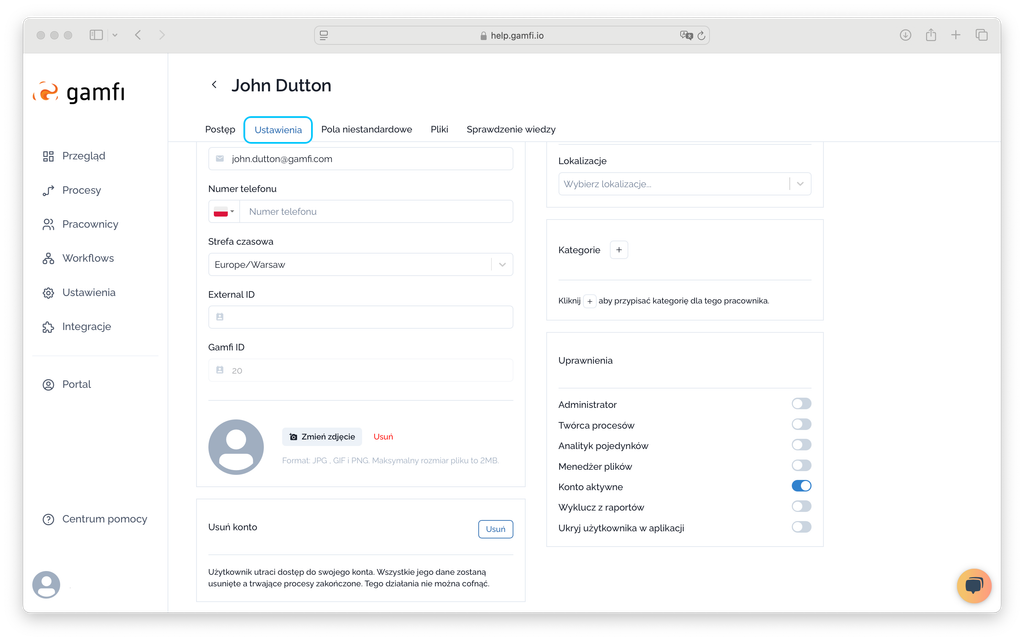This screenshot has width=1024, height=641.
Task: Click the Przegląd dashboard icon in sidebar
Action: click(48, 156)
